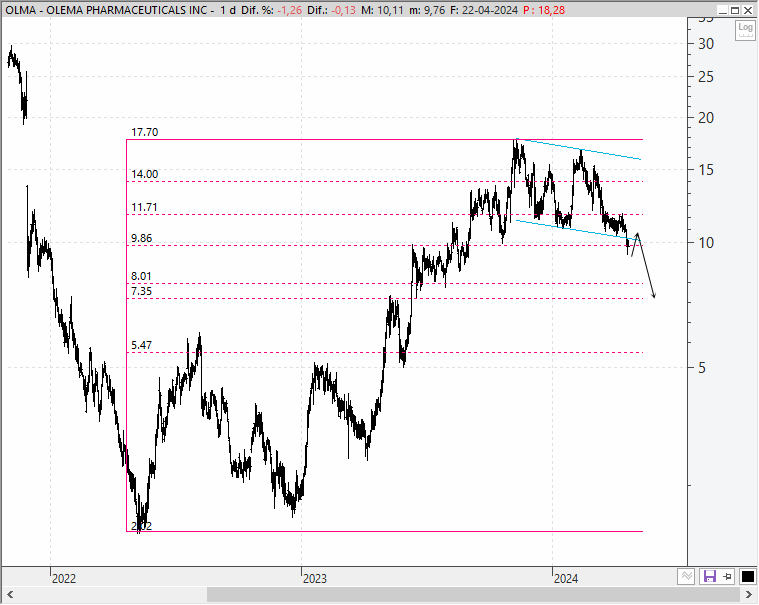This screenshot has width=759, height=605.
Task: Click the 15 price axis label
Action: click(706, 170)
